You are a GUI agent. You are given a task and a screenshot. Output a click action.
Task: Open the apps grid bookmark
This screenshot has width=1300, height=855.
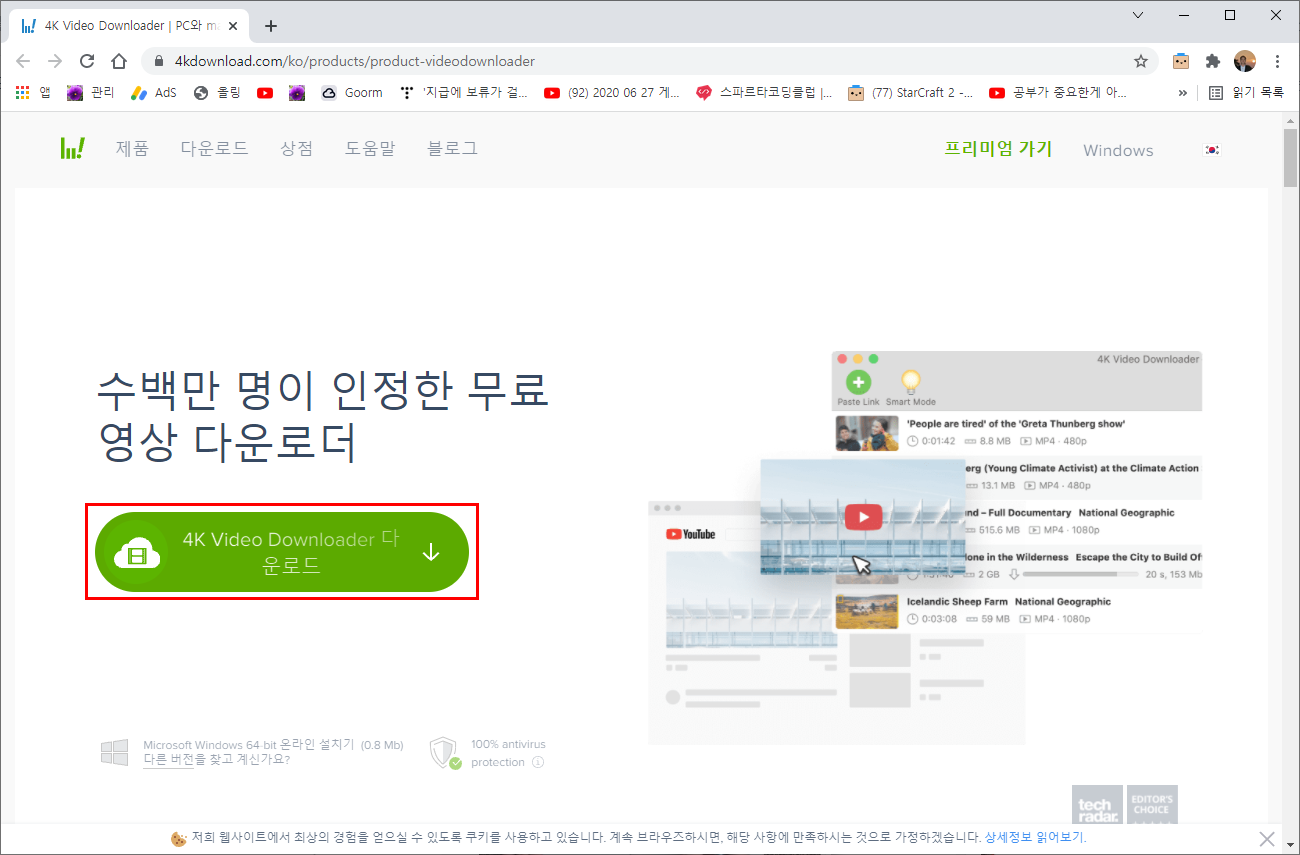pyautogui.click(x=31, y=92)
